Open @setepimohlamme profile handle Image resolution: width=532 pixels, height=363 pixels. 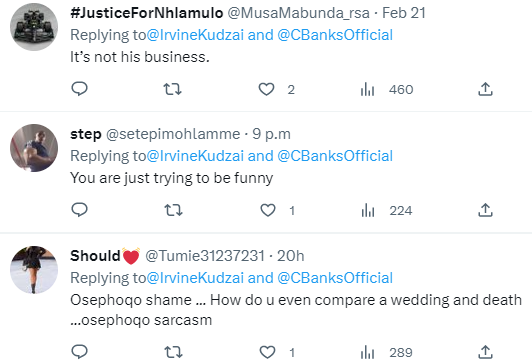point(173,134)
